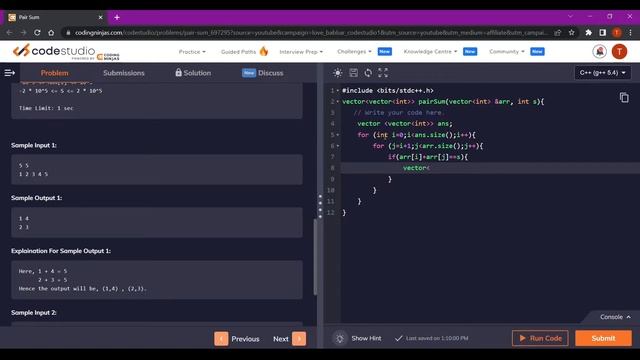This screenshot has width=640, height=360.
Task: Open the Guided Paths link
Action: coord(238,52)
